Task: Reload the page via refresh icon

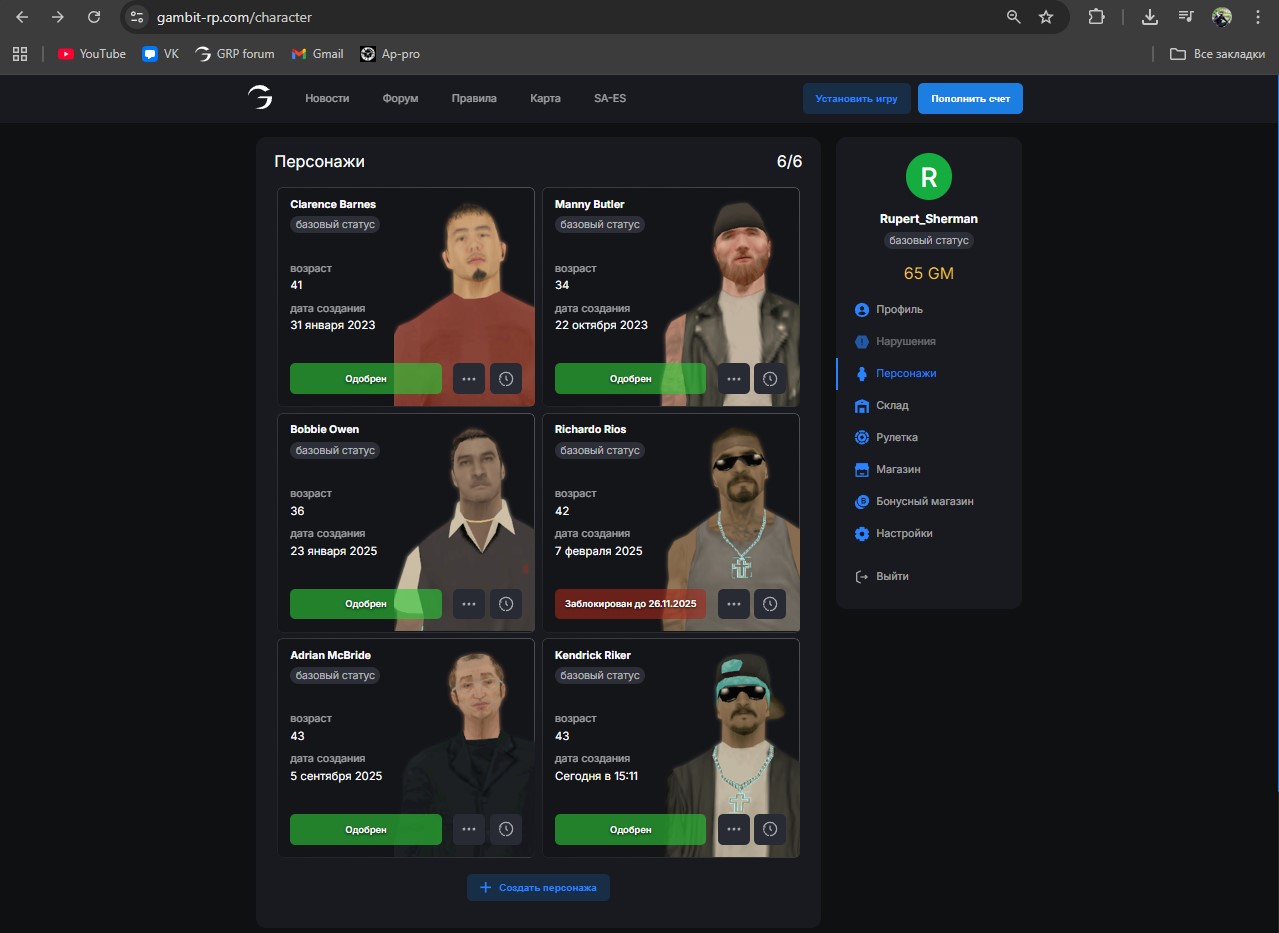Action: (94, 17)
